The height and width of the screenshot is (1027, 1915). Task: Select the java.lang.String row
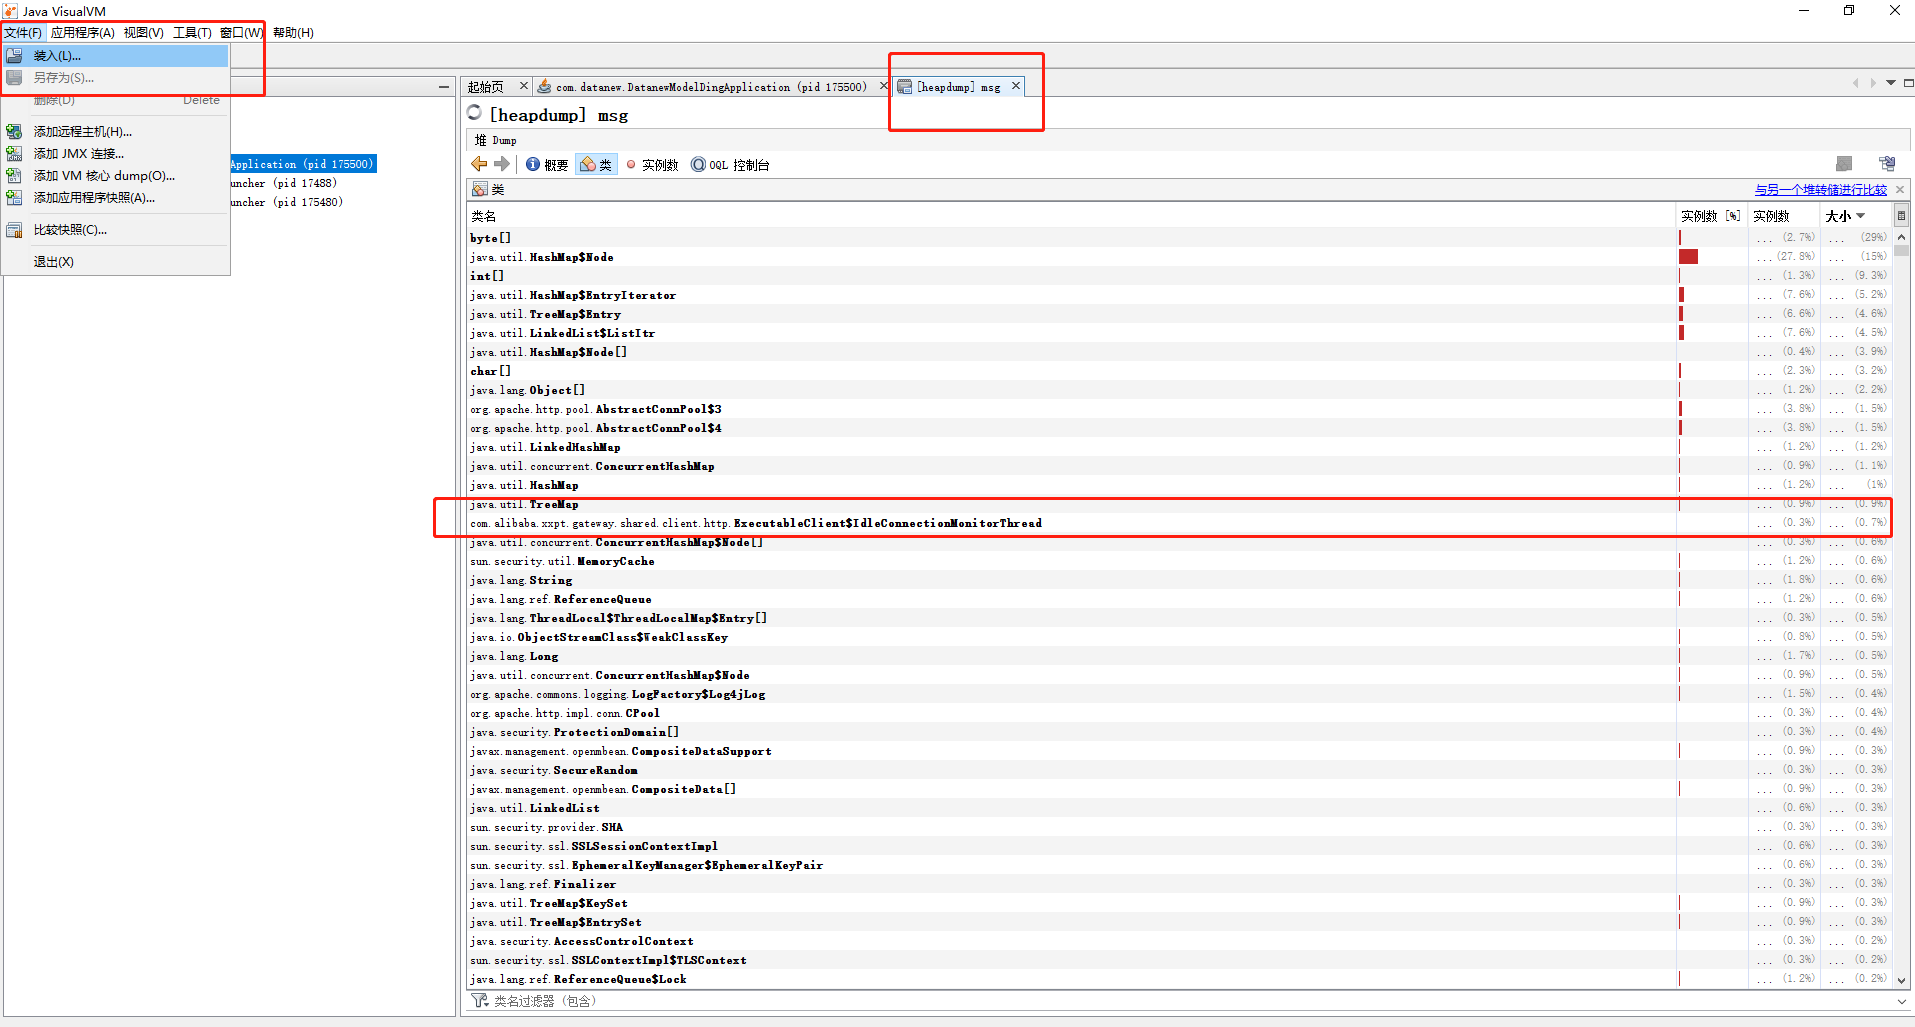pyautogui.click(x=1178, y=580)
